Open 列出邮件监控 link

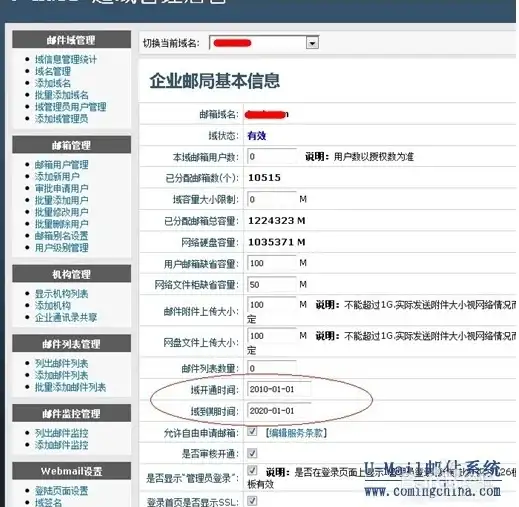pyautogui.click(x=61, y=433)
